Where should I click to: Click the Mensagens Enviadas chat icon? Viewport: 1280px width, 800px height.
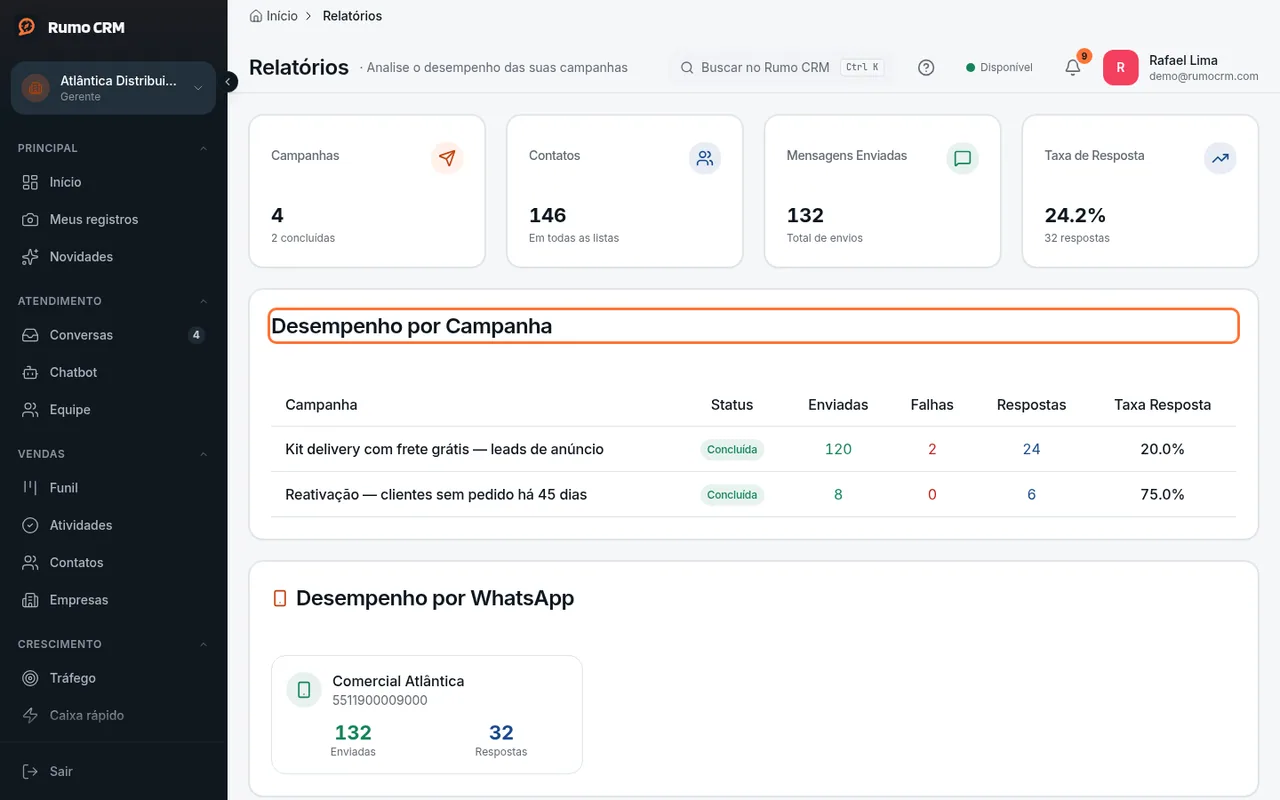[x=963, y=158]
